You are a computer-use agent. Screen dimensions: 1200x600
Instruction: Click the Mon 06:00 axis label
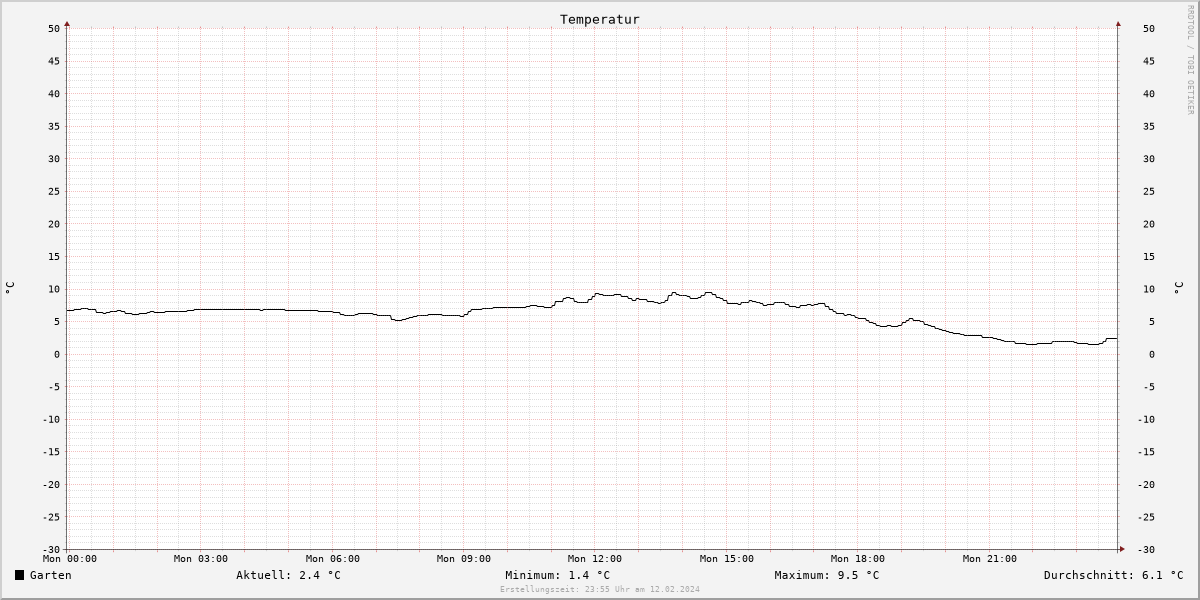[x=333, y=559]
